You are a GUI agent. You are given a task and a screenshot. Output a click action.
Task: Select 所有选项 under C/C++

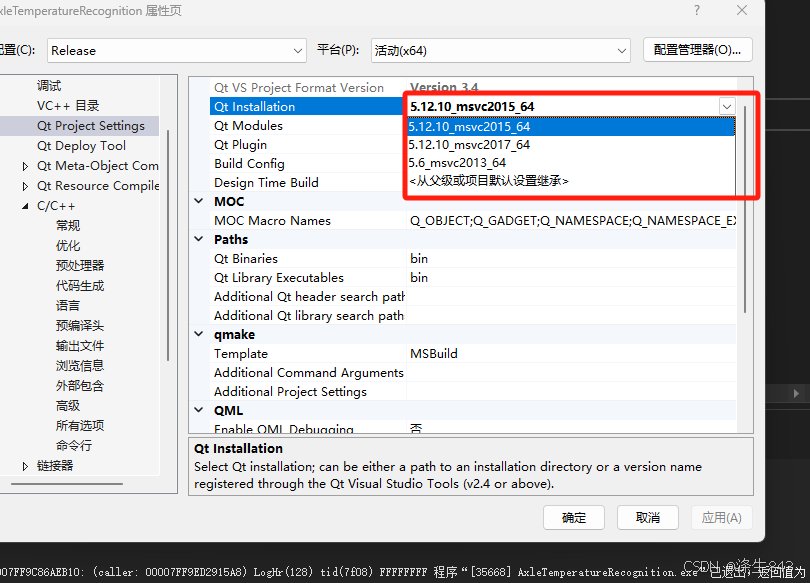[80, 426]
